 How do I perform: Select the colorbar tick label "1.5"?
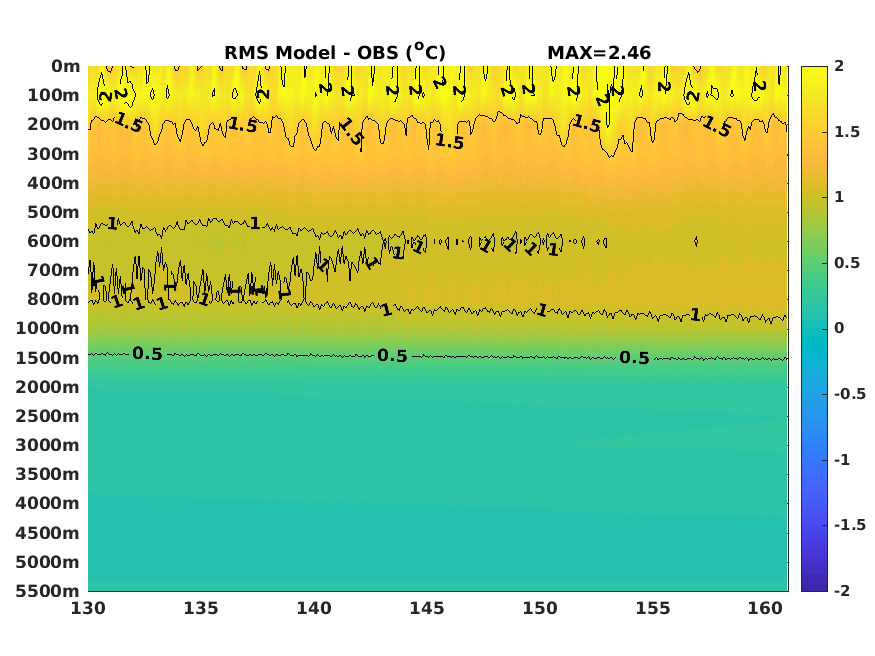[847, 132]
